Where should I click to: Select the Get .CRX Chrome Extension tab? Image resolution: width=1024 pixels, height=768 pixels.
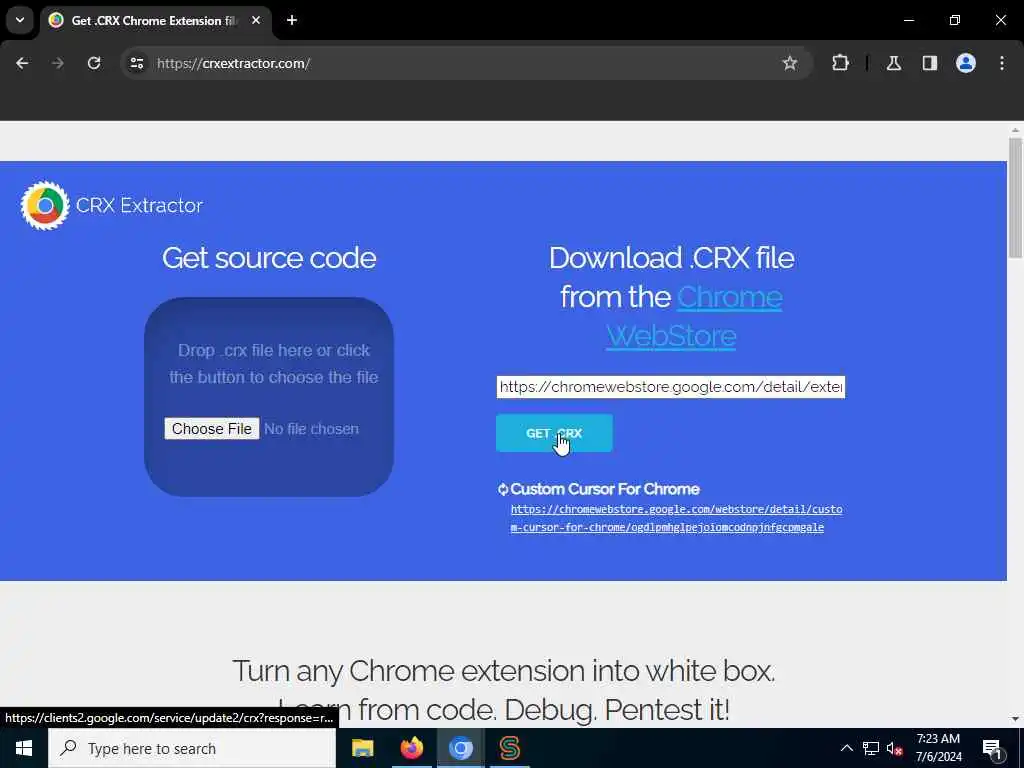click(155, 20)
